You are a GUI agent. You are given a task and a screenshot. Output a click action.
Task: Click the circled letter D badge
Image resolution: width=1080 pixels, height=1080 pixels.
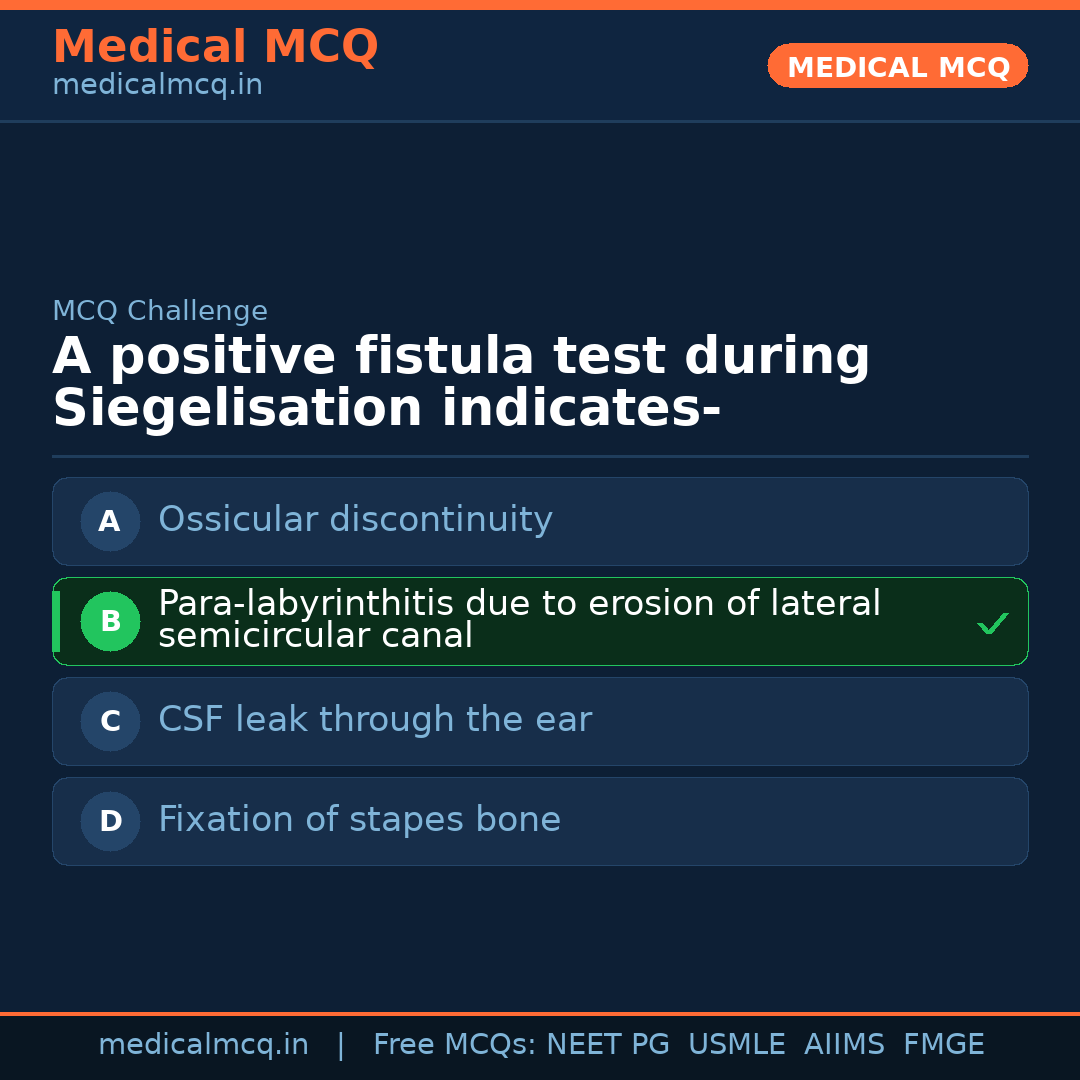pos(110,821)
